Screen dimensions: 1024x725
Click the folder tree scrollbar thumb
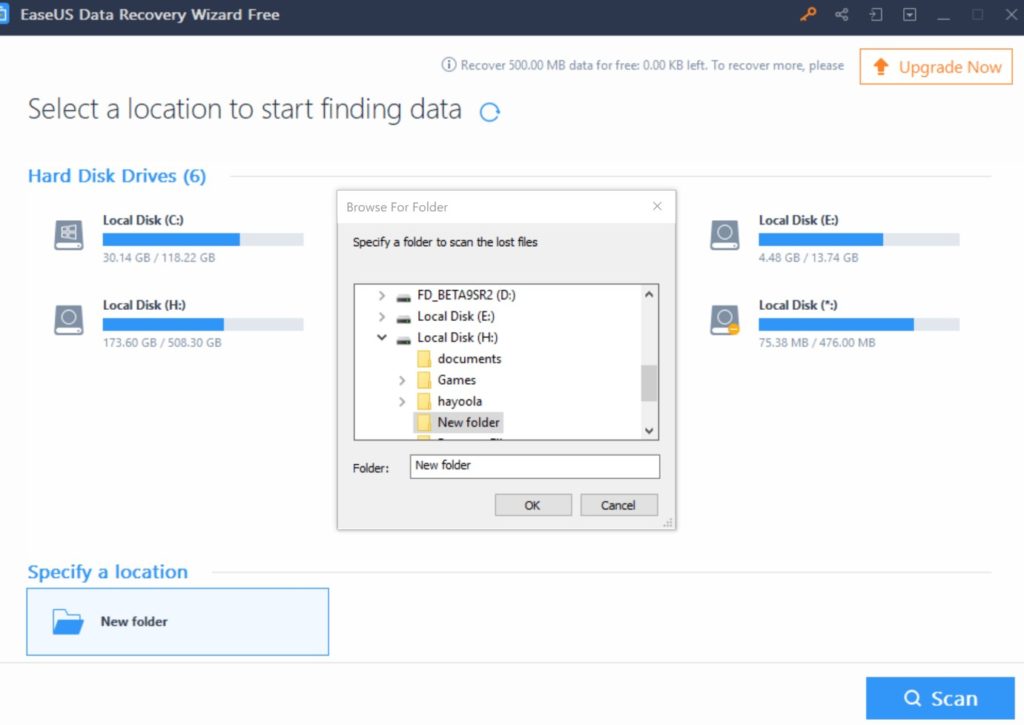click(x=649, y=383)
